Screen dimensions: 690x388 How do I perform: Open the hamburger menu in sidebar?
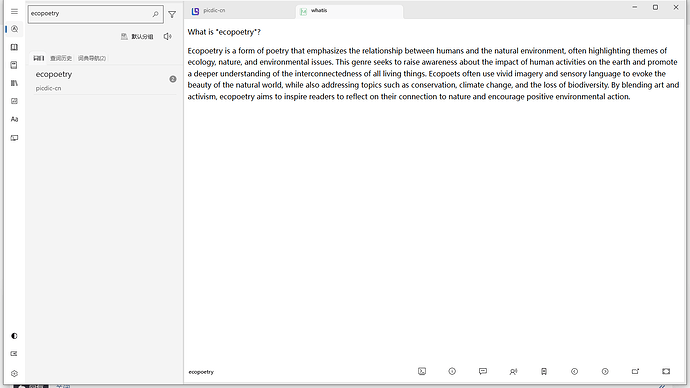pos(14,11)
